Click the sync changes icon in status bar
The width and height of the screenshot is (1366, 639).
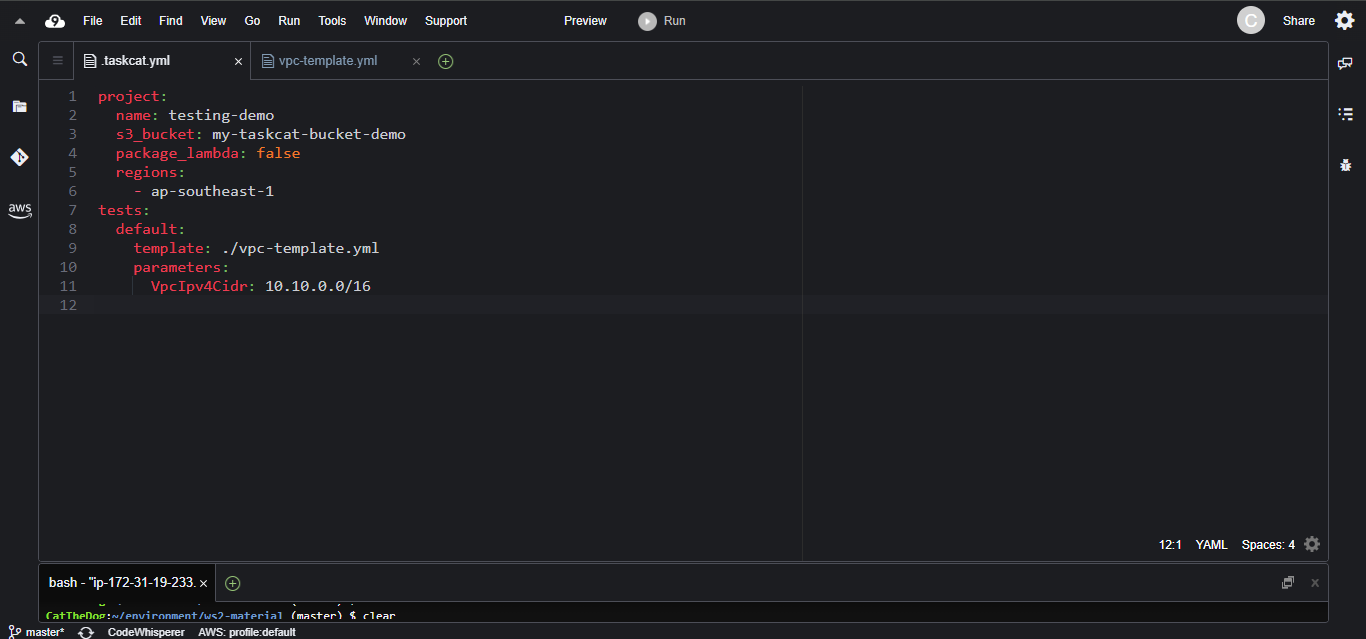pos(86,632)
